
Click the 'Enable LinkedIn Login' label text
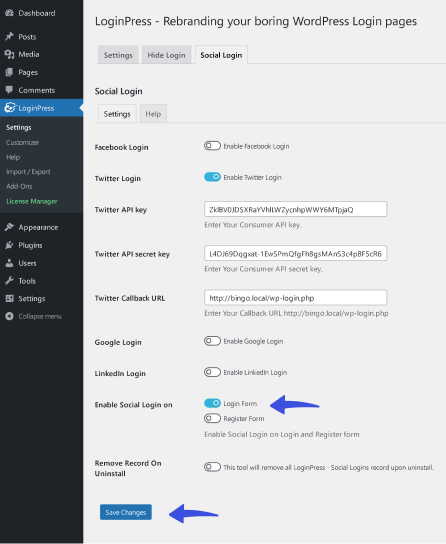(255, 372)
